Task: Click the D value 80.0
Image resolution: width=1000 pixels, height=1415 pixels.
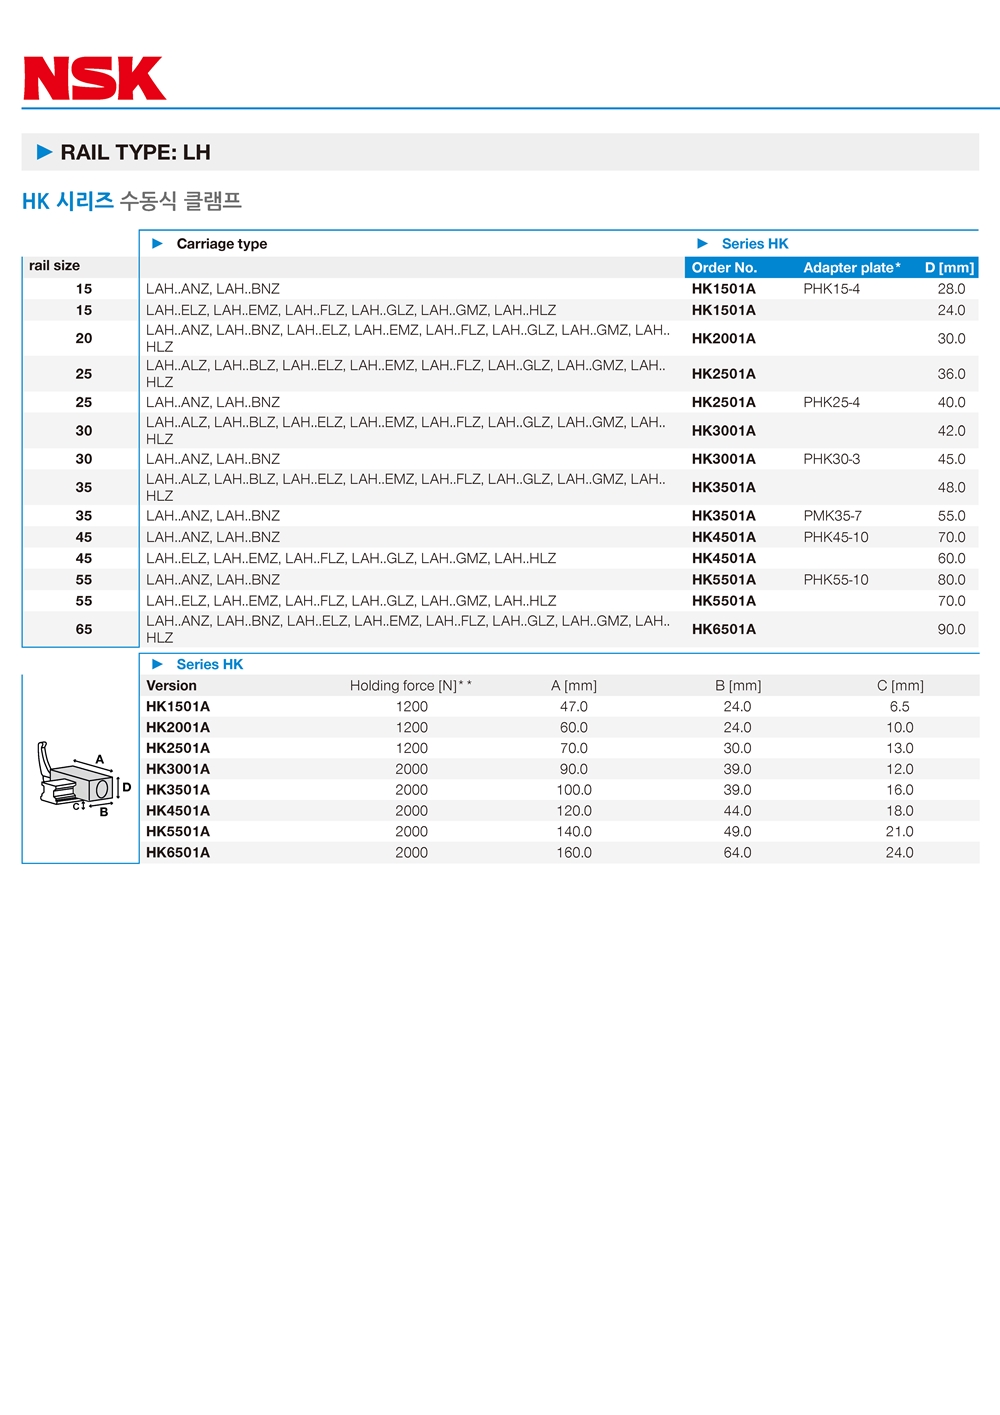Action: [951, 580]
